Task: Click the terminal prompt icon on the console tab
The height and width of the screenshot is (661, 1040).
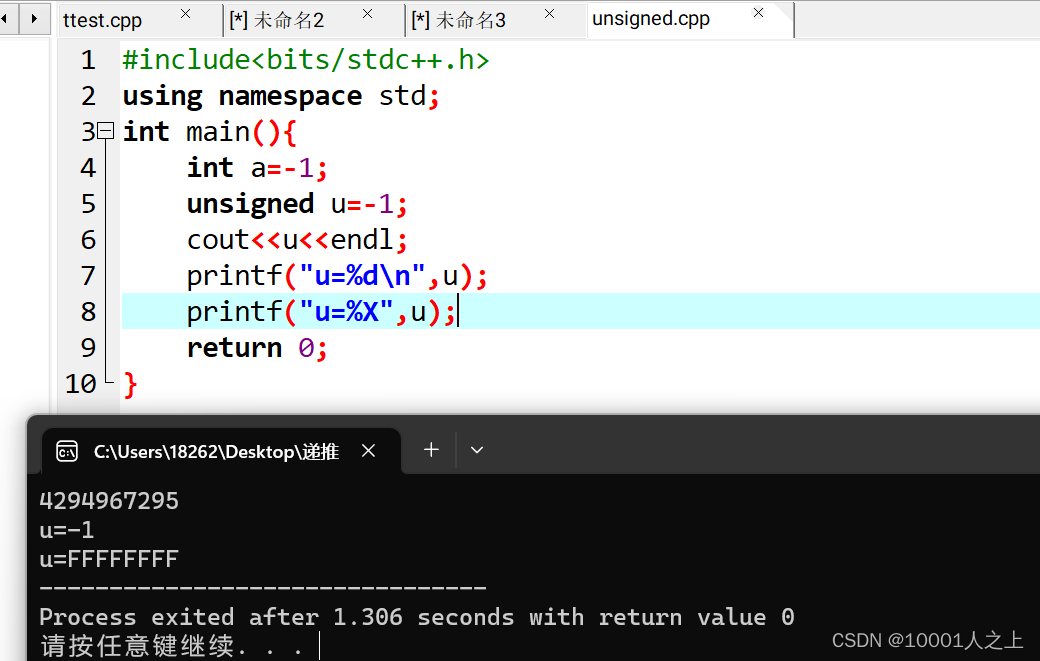Action: click(x=66, y=450)
